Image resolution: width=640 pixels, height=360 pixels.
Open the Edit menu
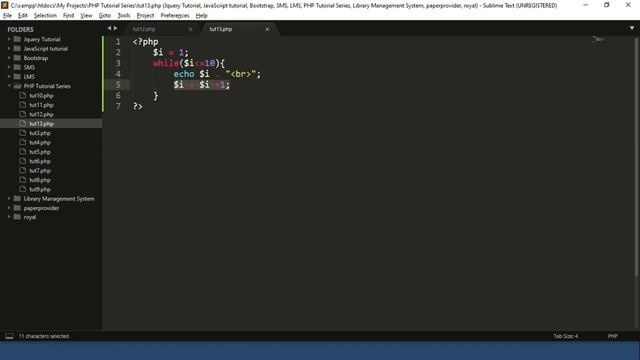pos(22,16)
